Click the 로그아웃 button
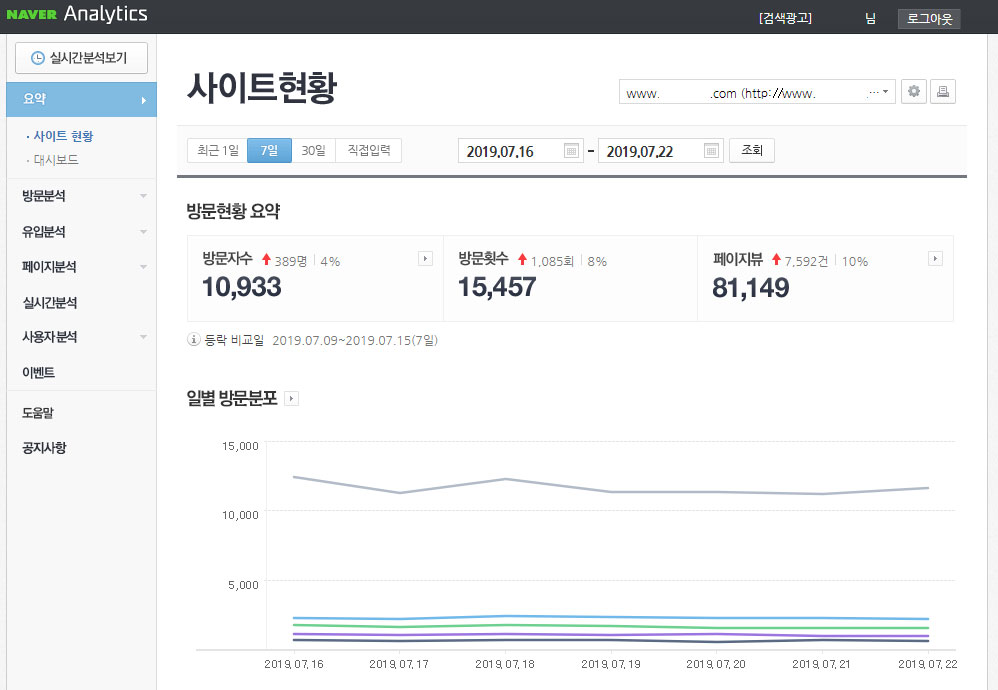Viewport: 998px width, 690px height. coord(929,18)
